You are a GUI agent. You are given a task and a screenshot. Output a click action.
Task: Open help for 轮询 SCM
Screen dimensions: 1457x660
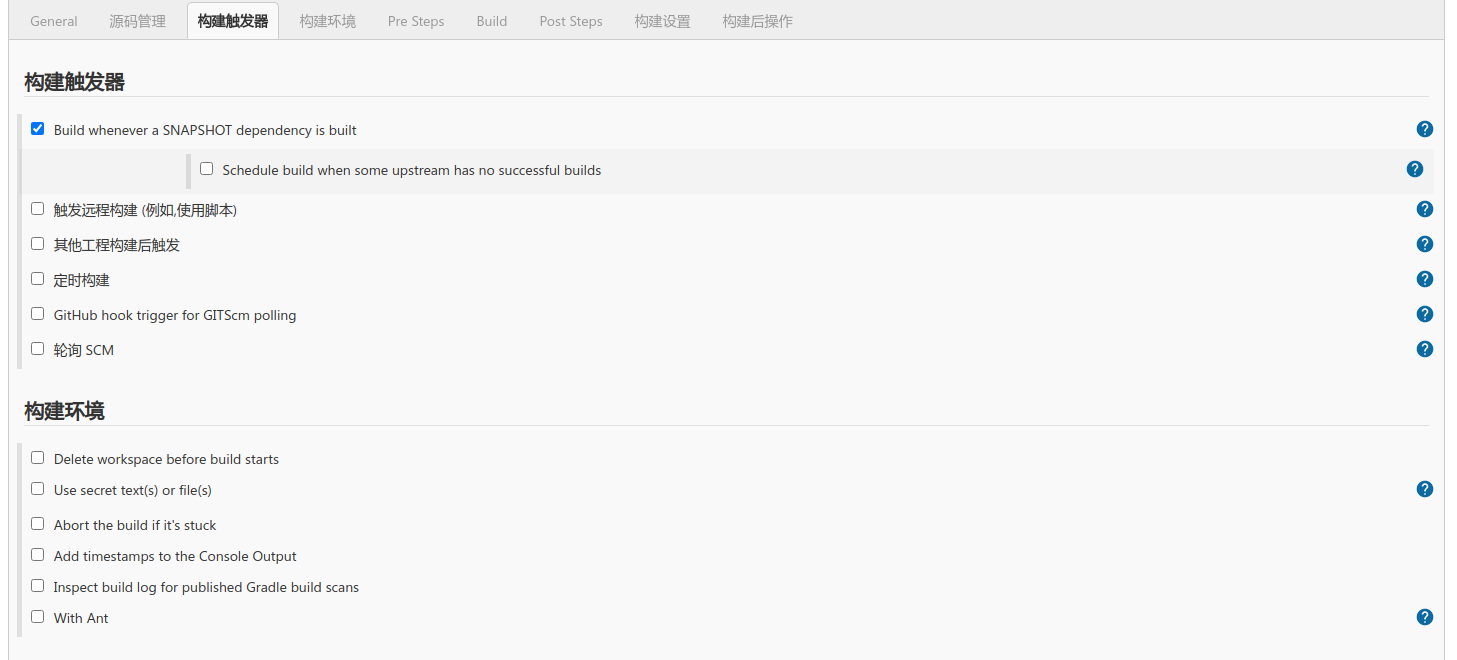pos(1425,349)
